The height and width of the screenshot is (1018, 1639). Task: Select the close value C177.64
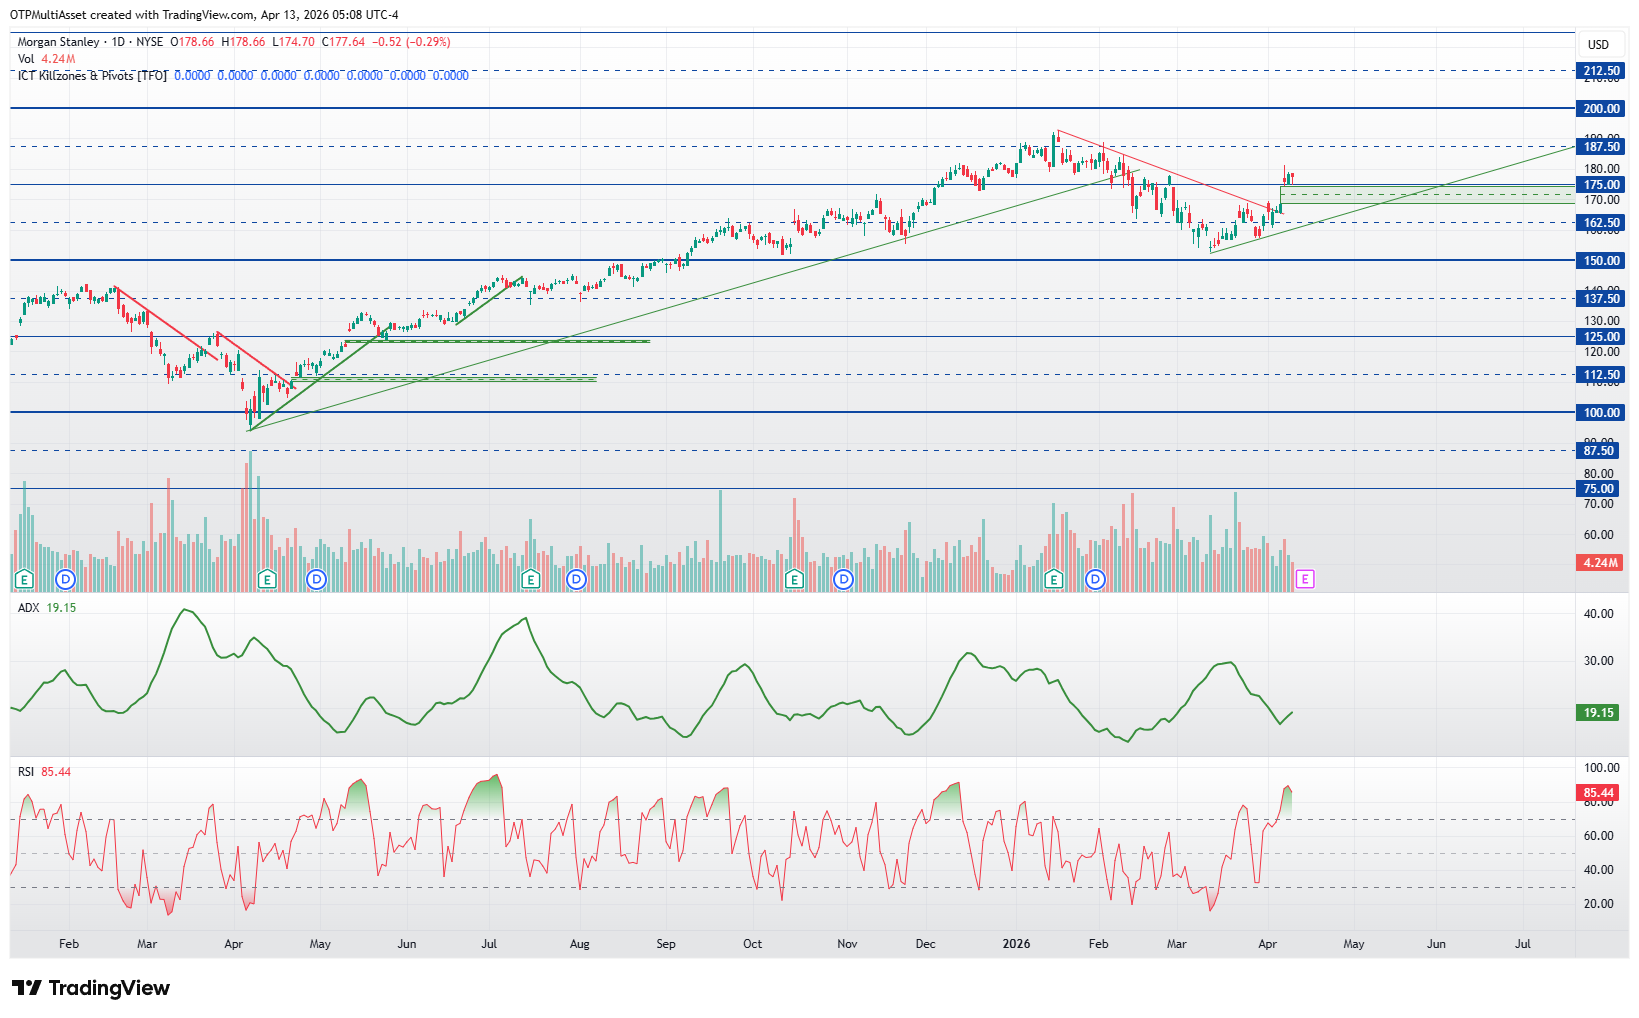pos(343,42)
